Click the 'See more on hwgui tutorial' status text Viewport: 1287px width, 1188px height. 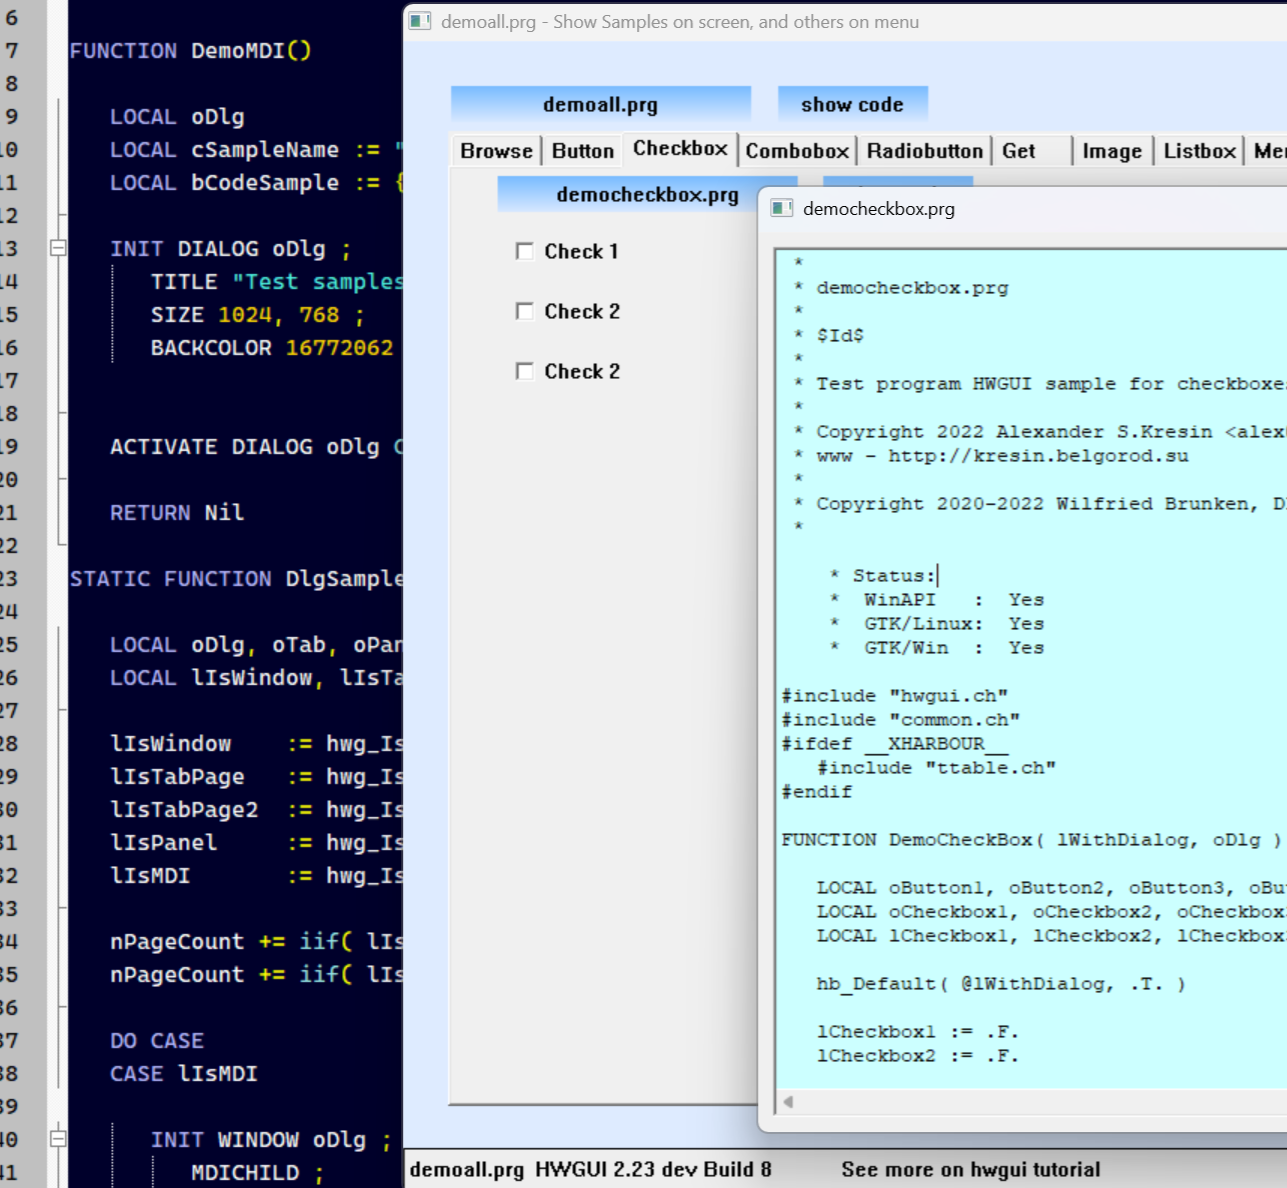970,1169
